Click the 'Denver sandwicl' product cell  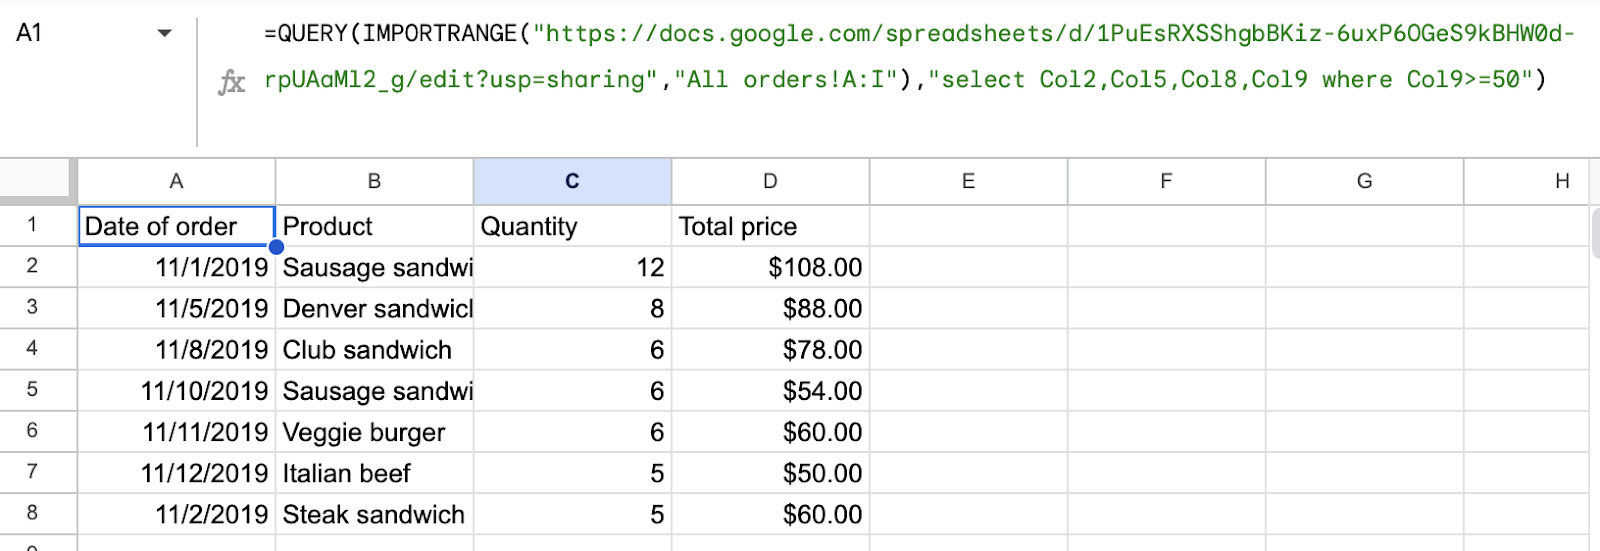pos(374,308)
